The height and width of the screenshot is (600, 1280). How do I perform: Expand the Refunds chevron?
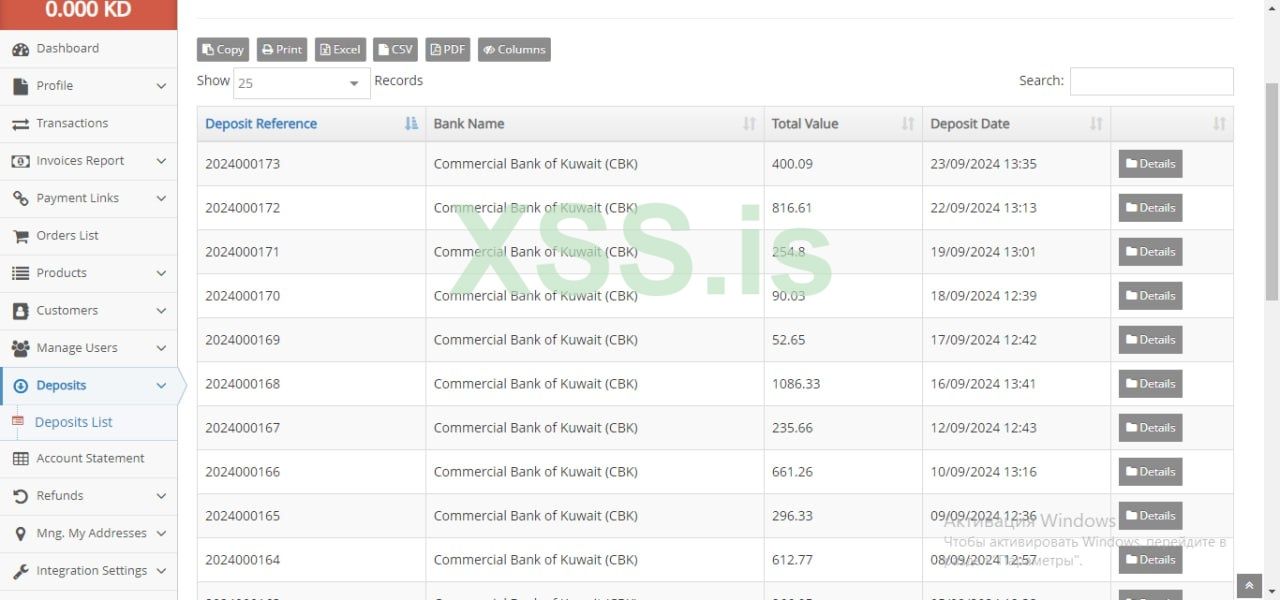tap(161, 496)
